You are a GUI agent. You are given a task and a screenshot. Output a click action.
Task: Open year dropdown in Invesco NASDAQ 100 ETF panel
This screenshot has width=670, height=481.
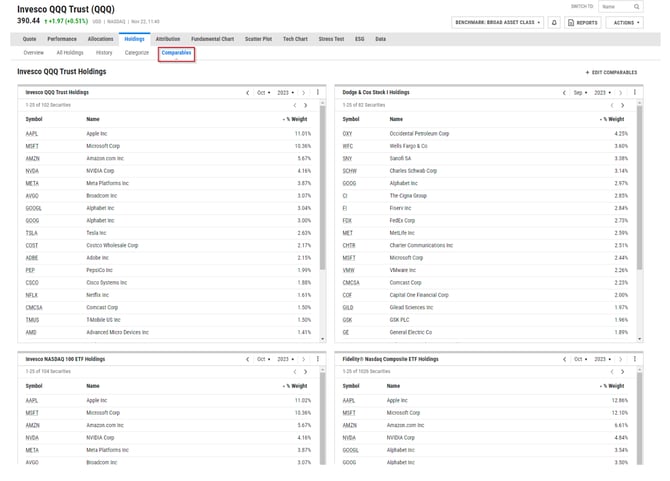click(285, 359)
